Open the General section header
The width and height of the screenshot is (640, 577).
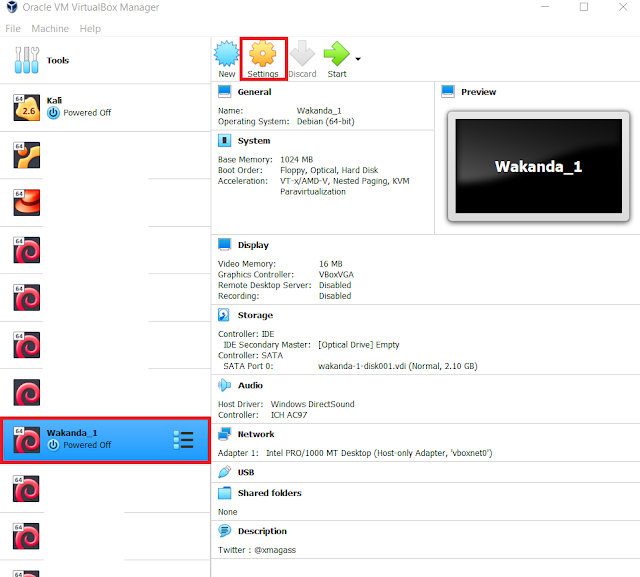(254, 92)
